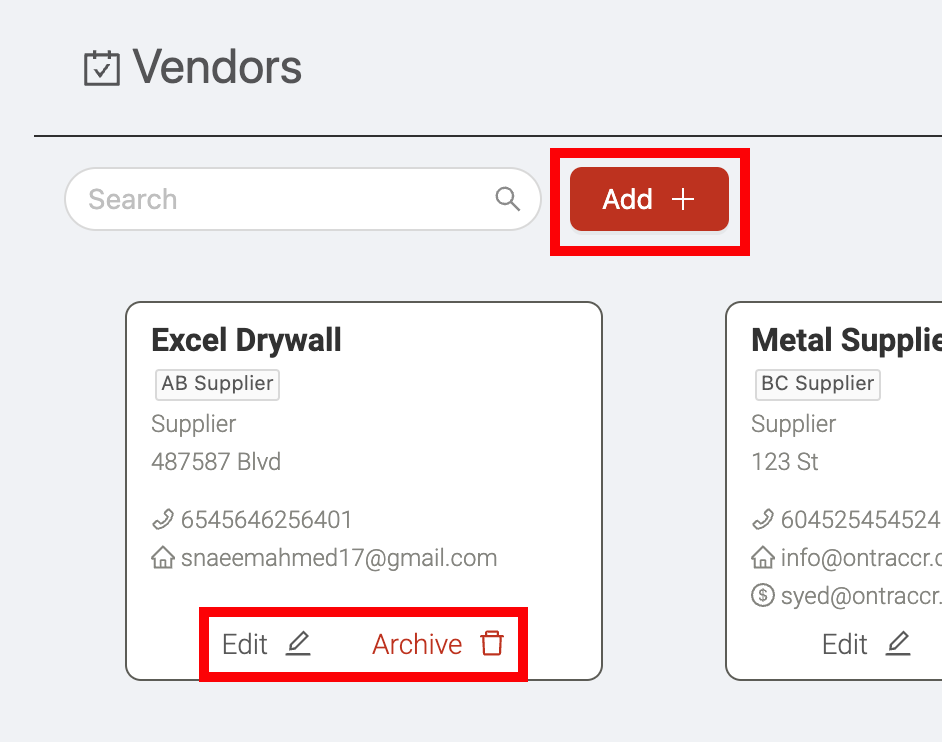
Task: Click the trash icon for Excel Drywall
Action: tap(492, 643)
